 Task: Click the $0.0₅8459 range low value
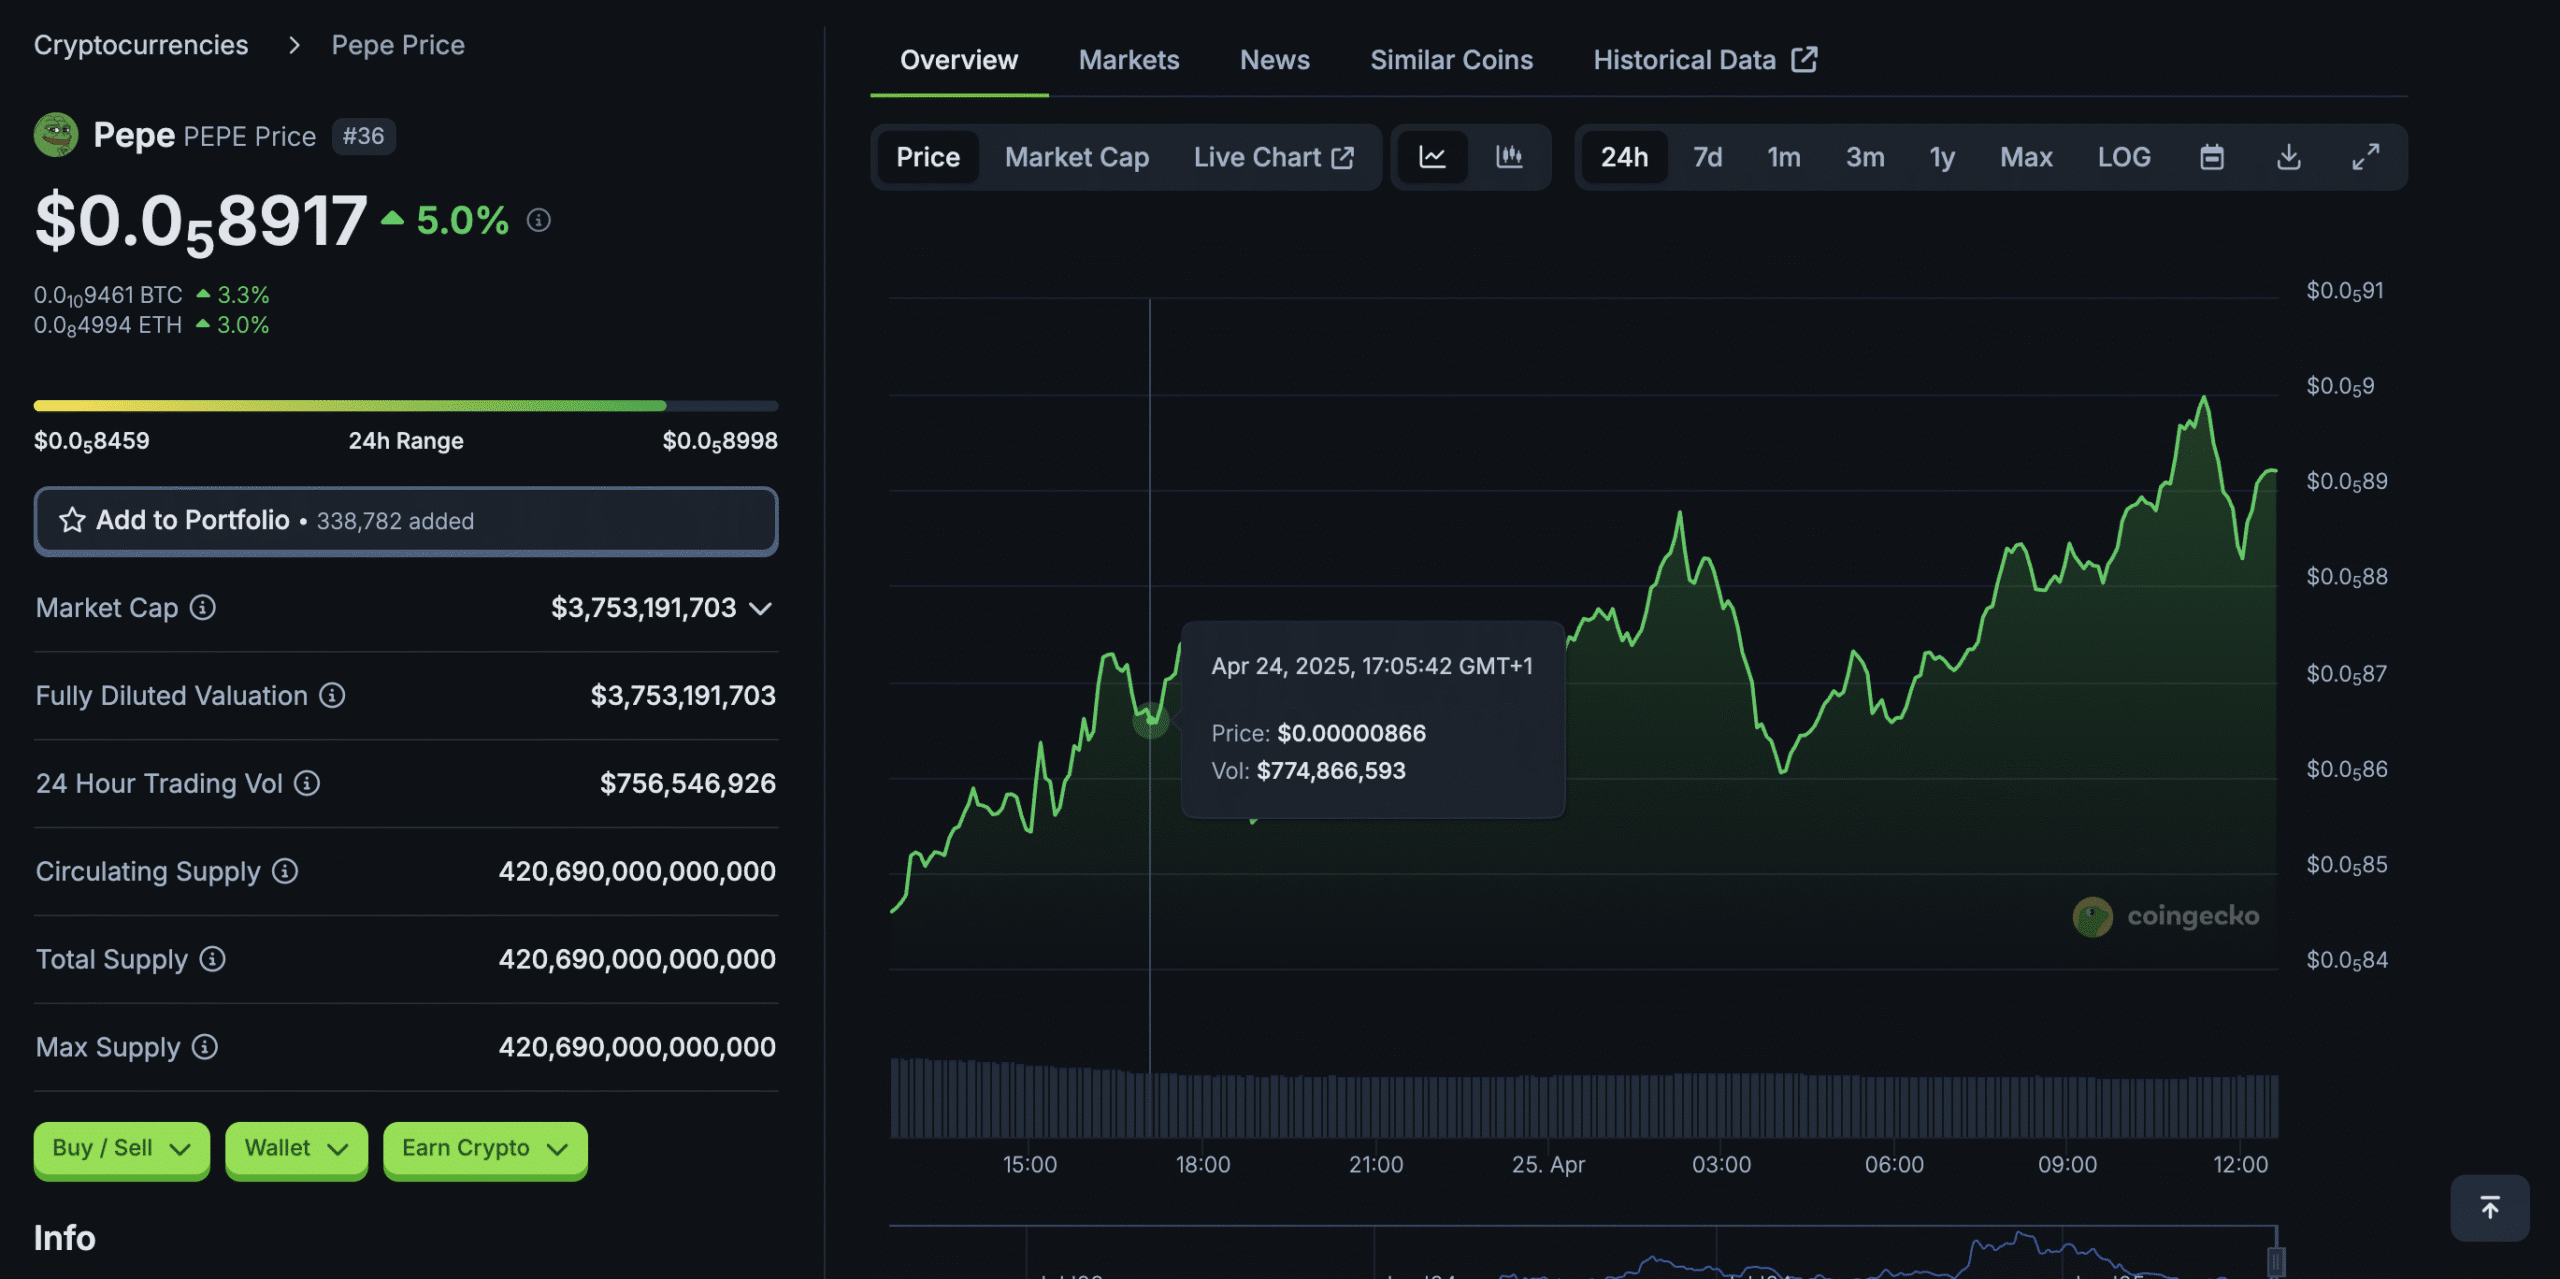pyautogui.click(x=91, y=441)
